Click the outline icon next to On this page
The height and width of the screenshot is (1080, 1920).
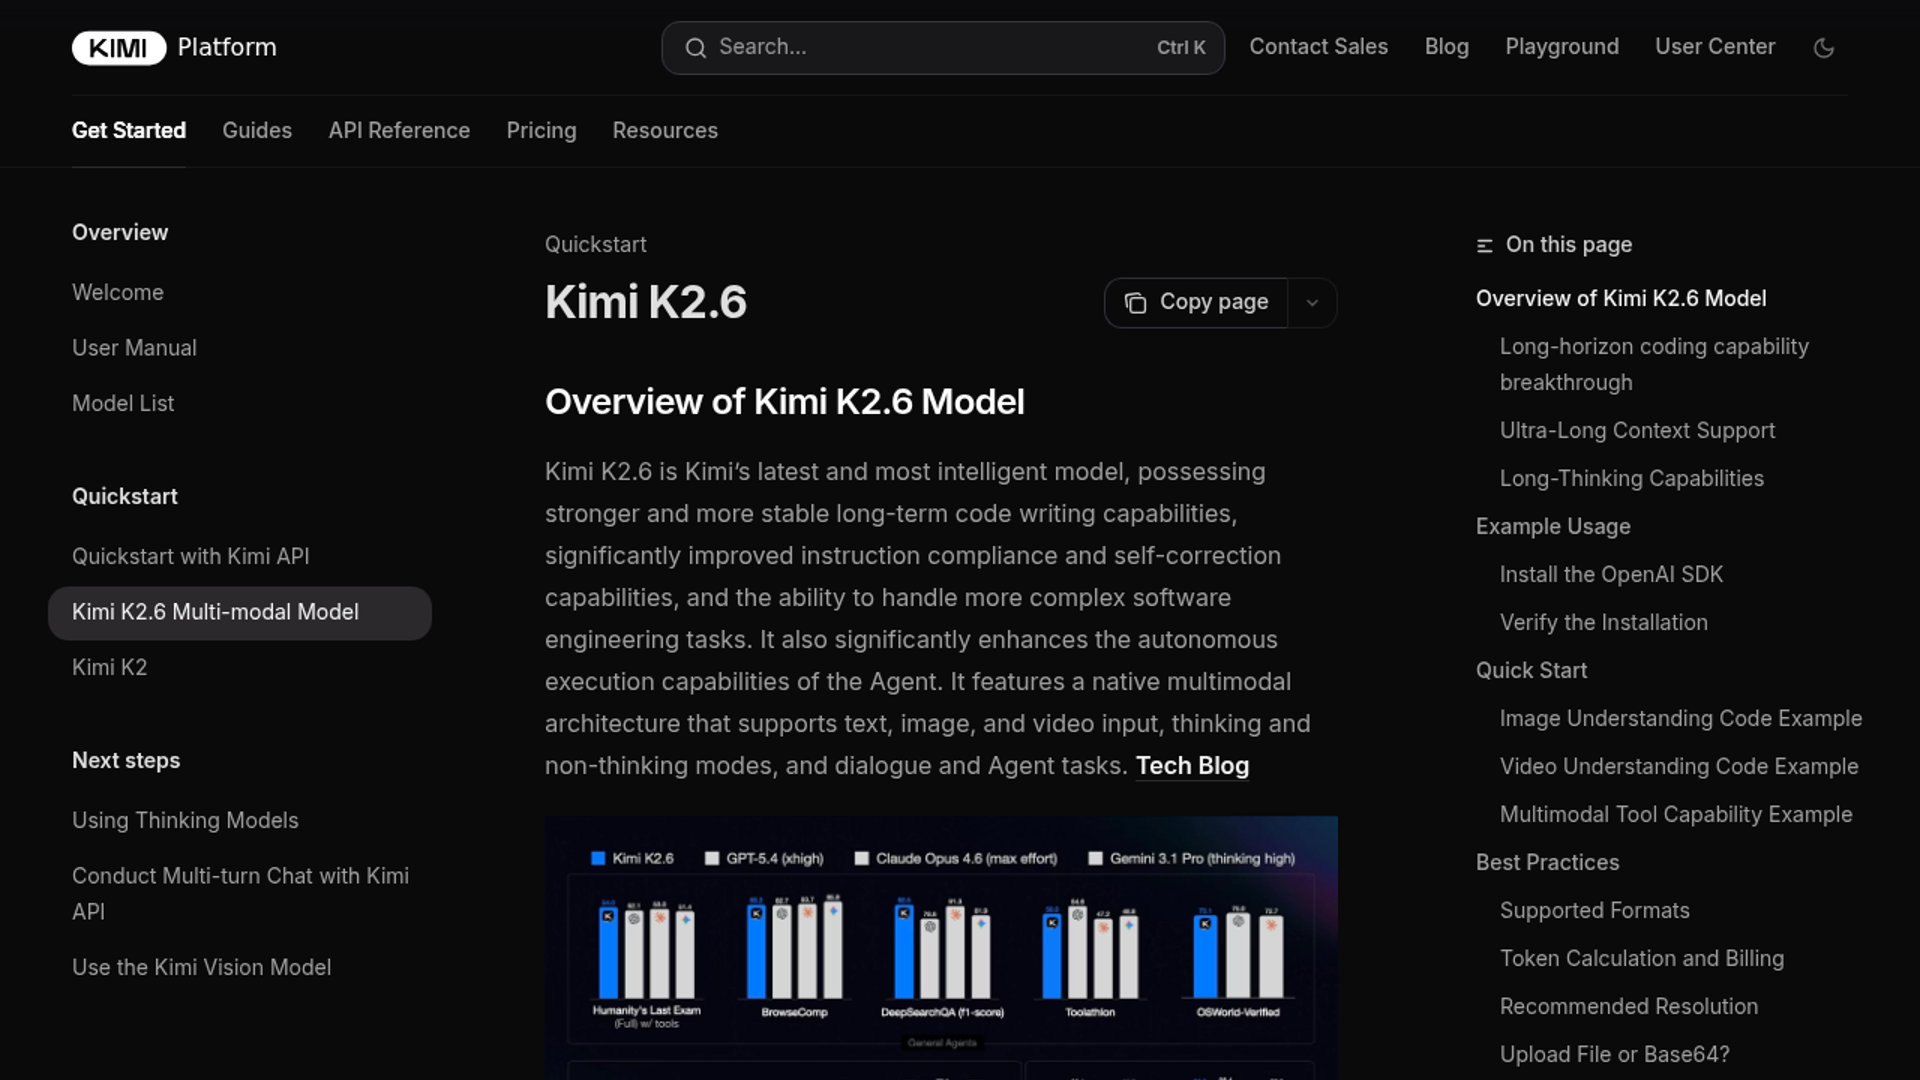click(x=1486, y=244)
